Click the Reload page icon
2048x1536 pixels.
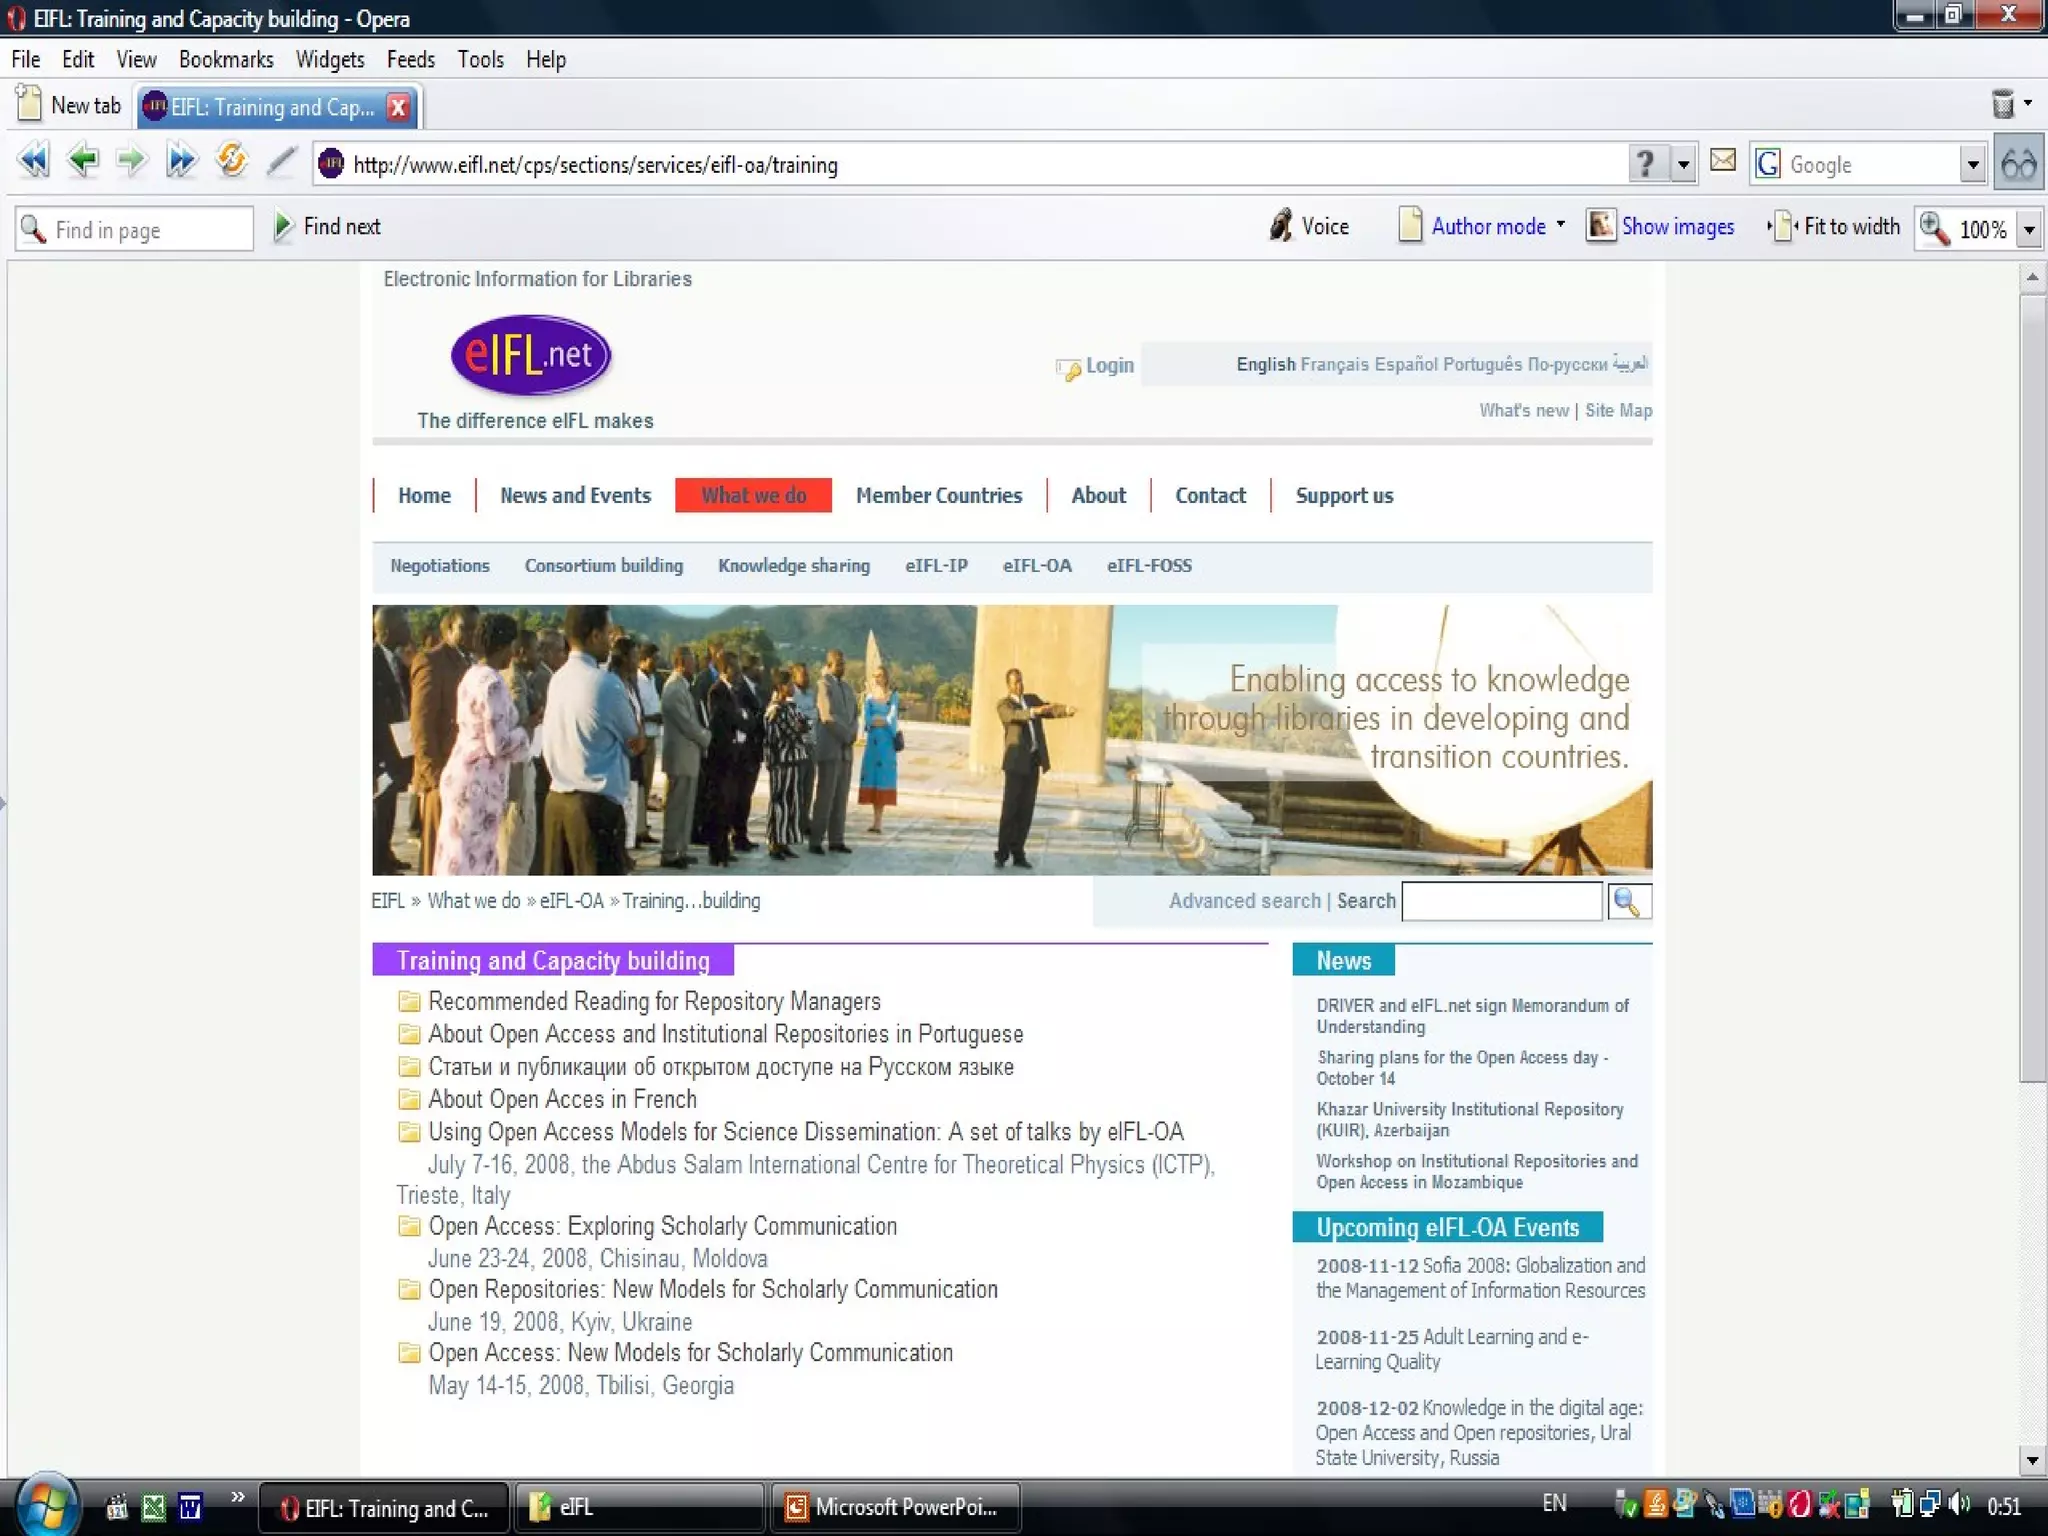coord(231,161)
